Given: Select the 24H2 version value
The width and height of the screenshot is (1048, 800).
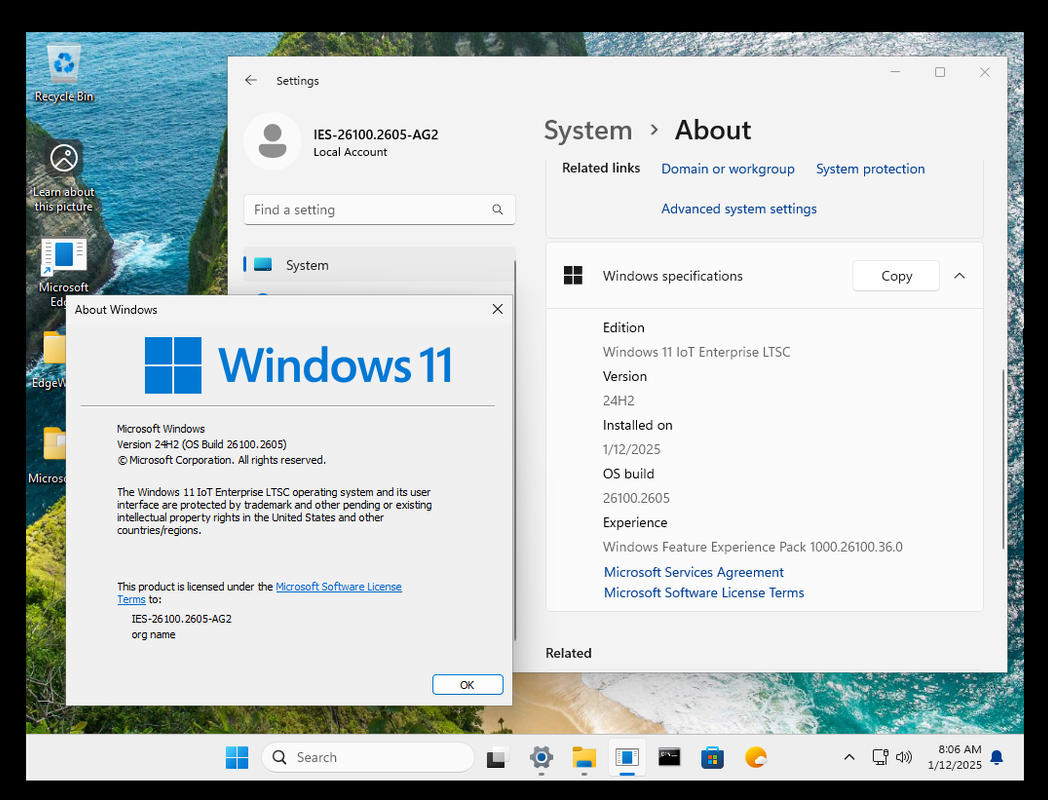Looking at the screenshot, I should pos(618,400).
